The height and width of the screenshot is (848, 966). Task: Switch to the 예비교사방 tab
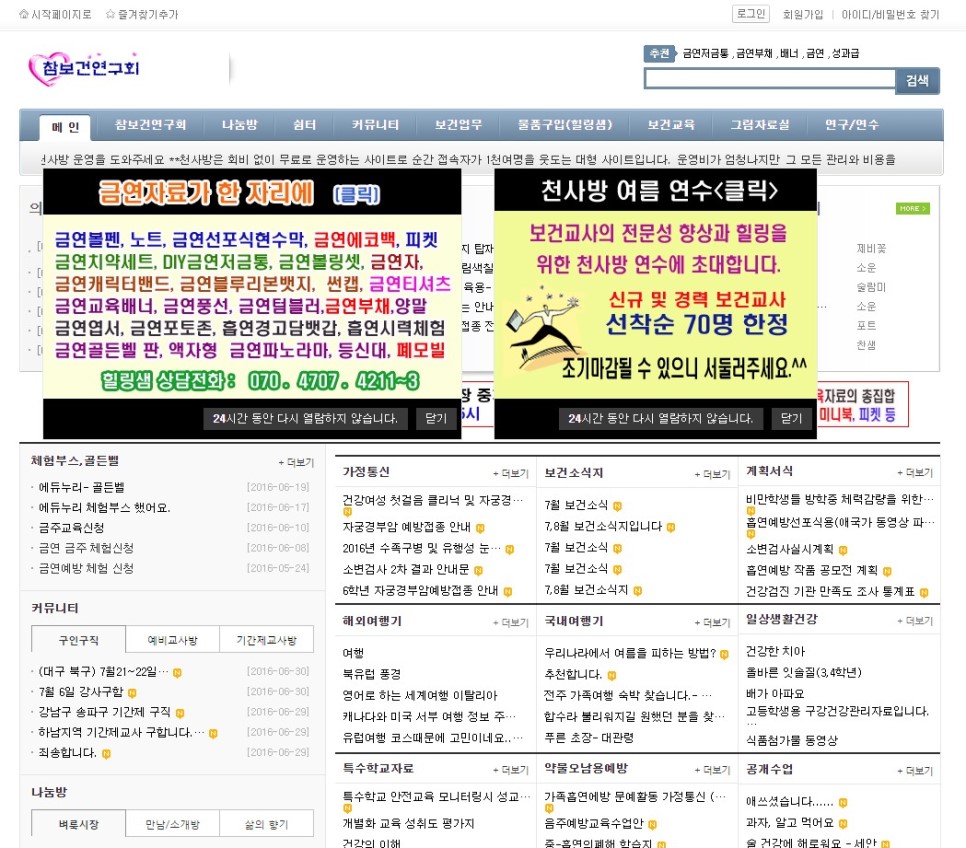click(173, 640)
